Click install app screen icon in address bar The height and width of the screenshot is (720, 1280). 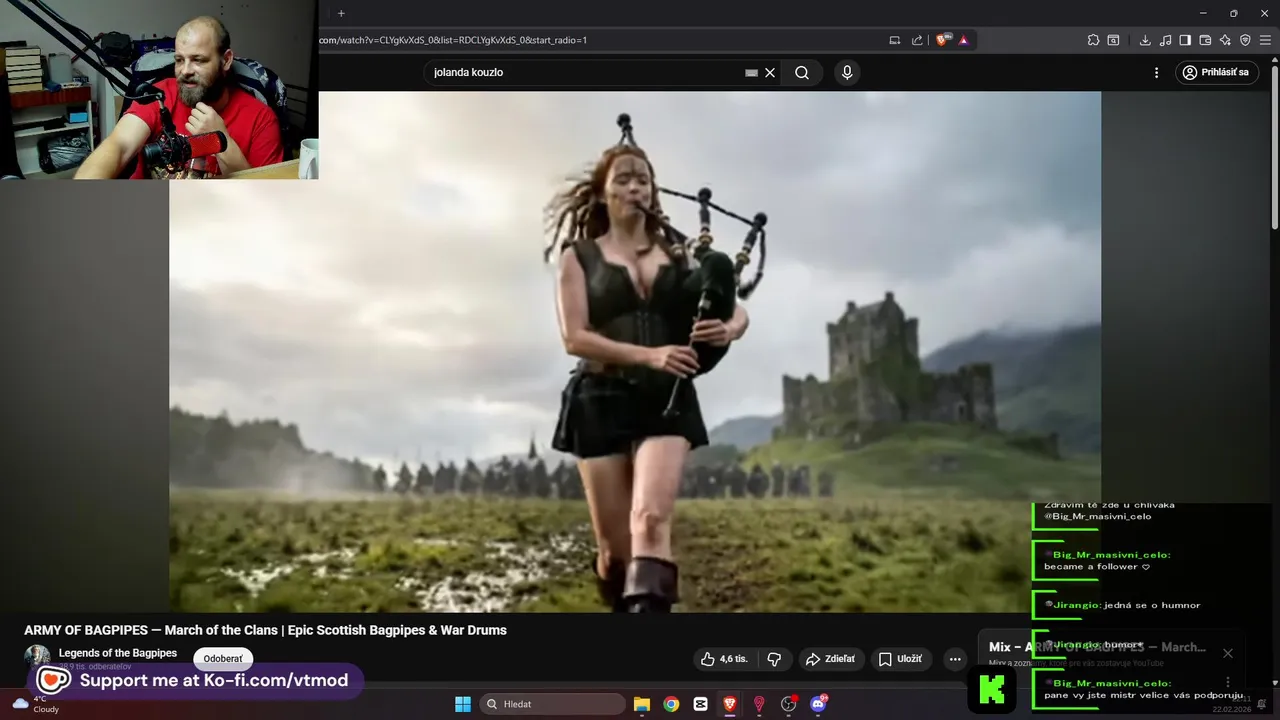point(895,40)
